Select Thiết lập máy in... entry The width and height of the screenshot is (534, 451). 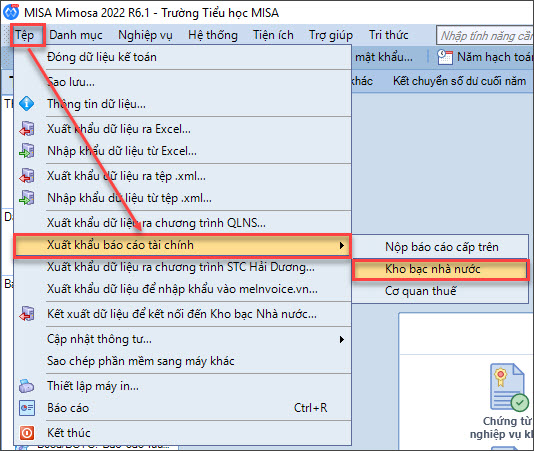(x=183, y=386)
